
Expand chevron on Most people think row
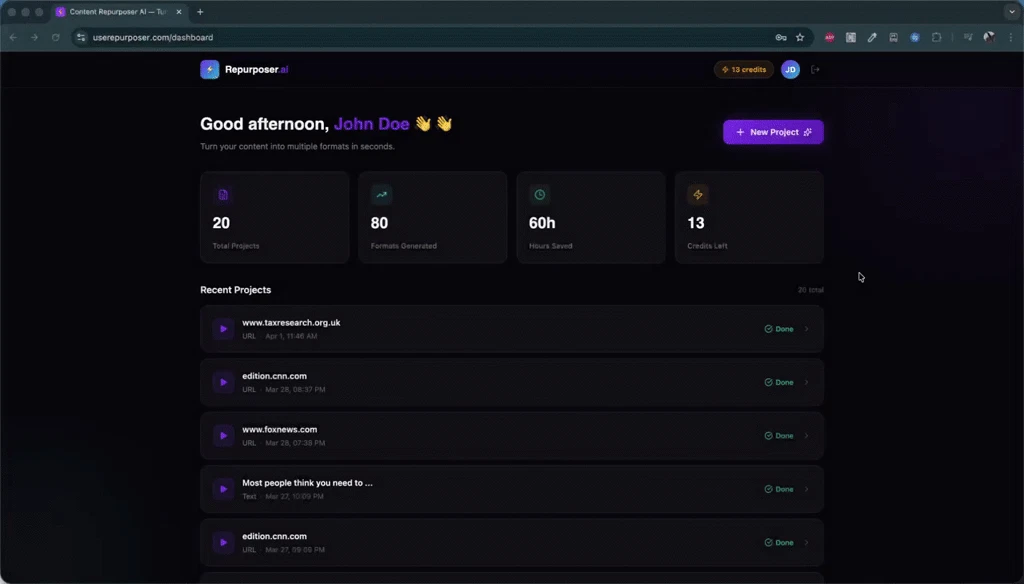tap(807, 489)
